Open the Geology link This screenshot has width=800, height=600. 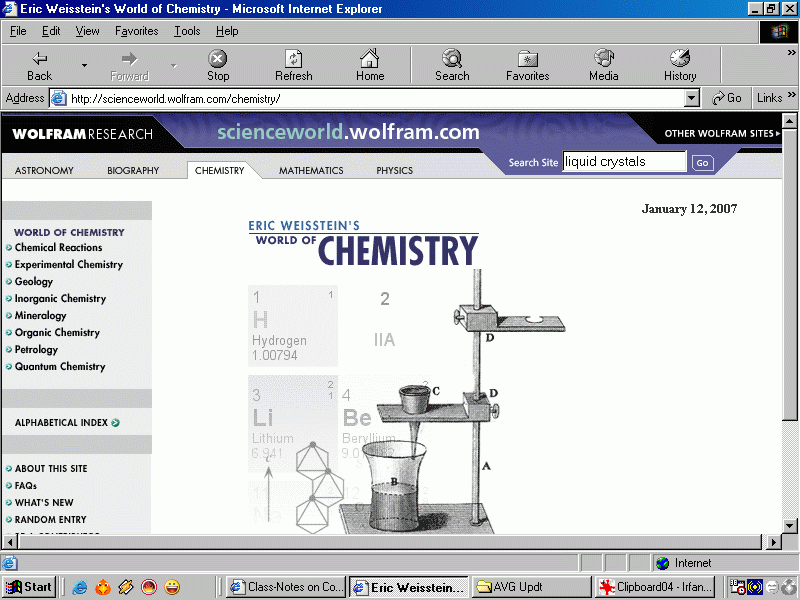pyautogui.click(x=34, y=282)
